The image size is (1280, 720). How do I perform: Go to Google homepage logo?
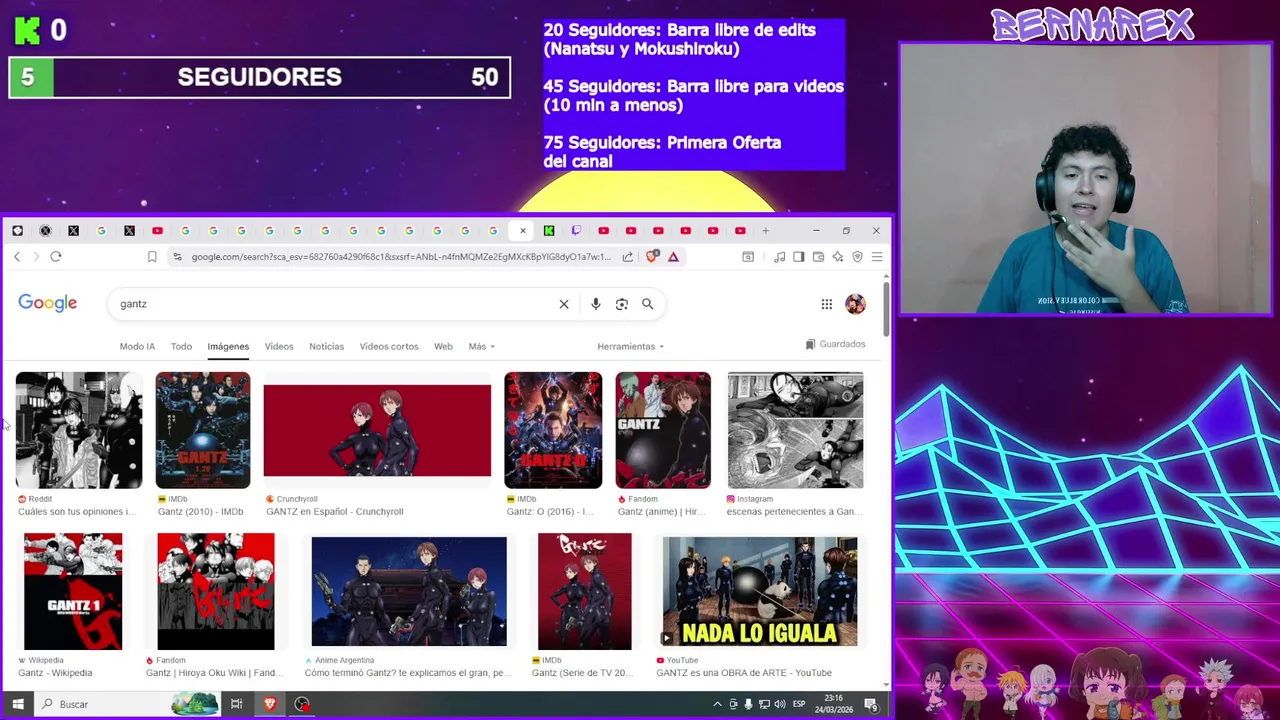coord(47,303)
